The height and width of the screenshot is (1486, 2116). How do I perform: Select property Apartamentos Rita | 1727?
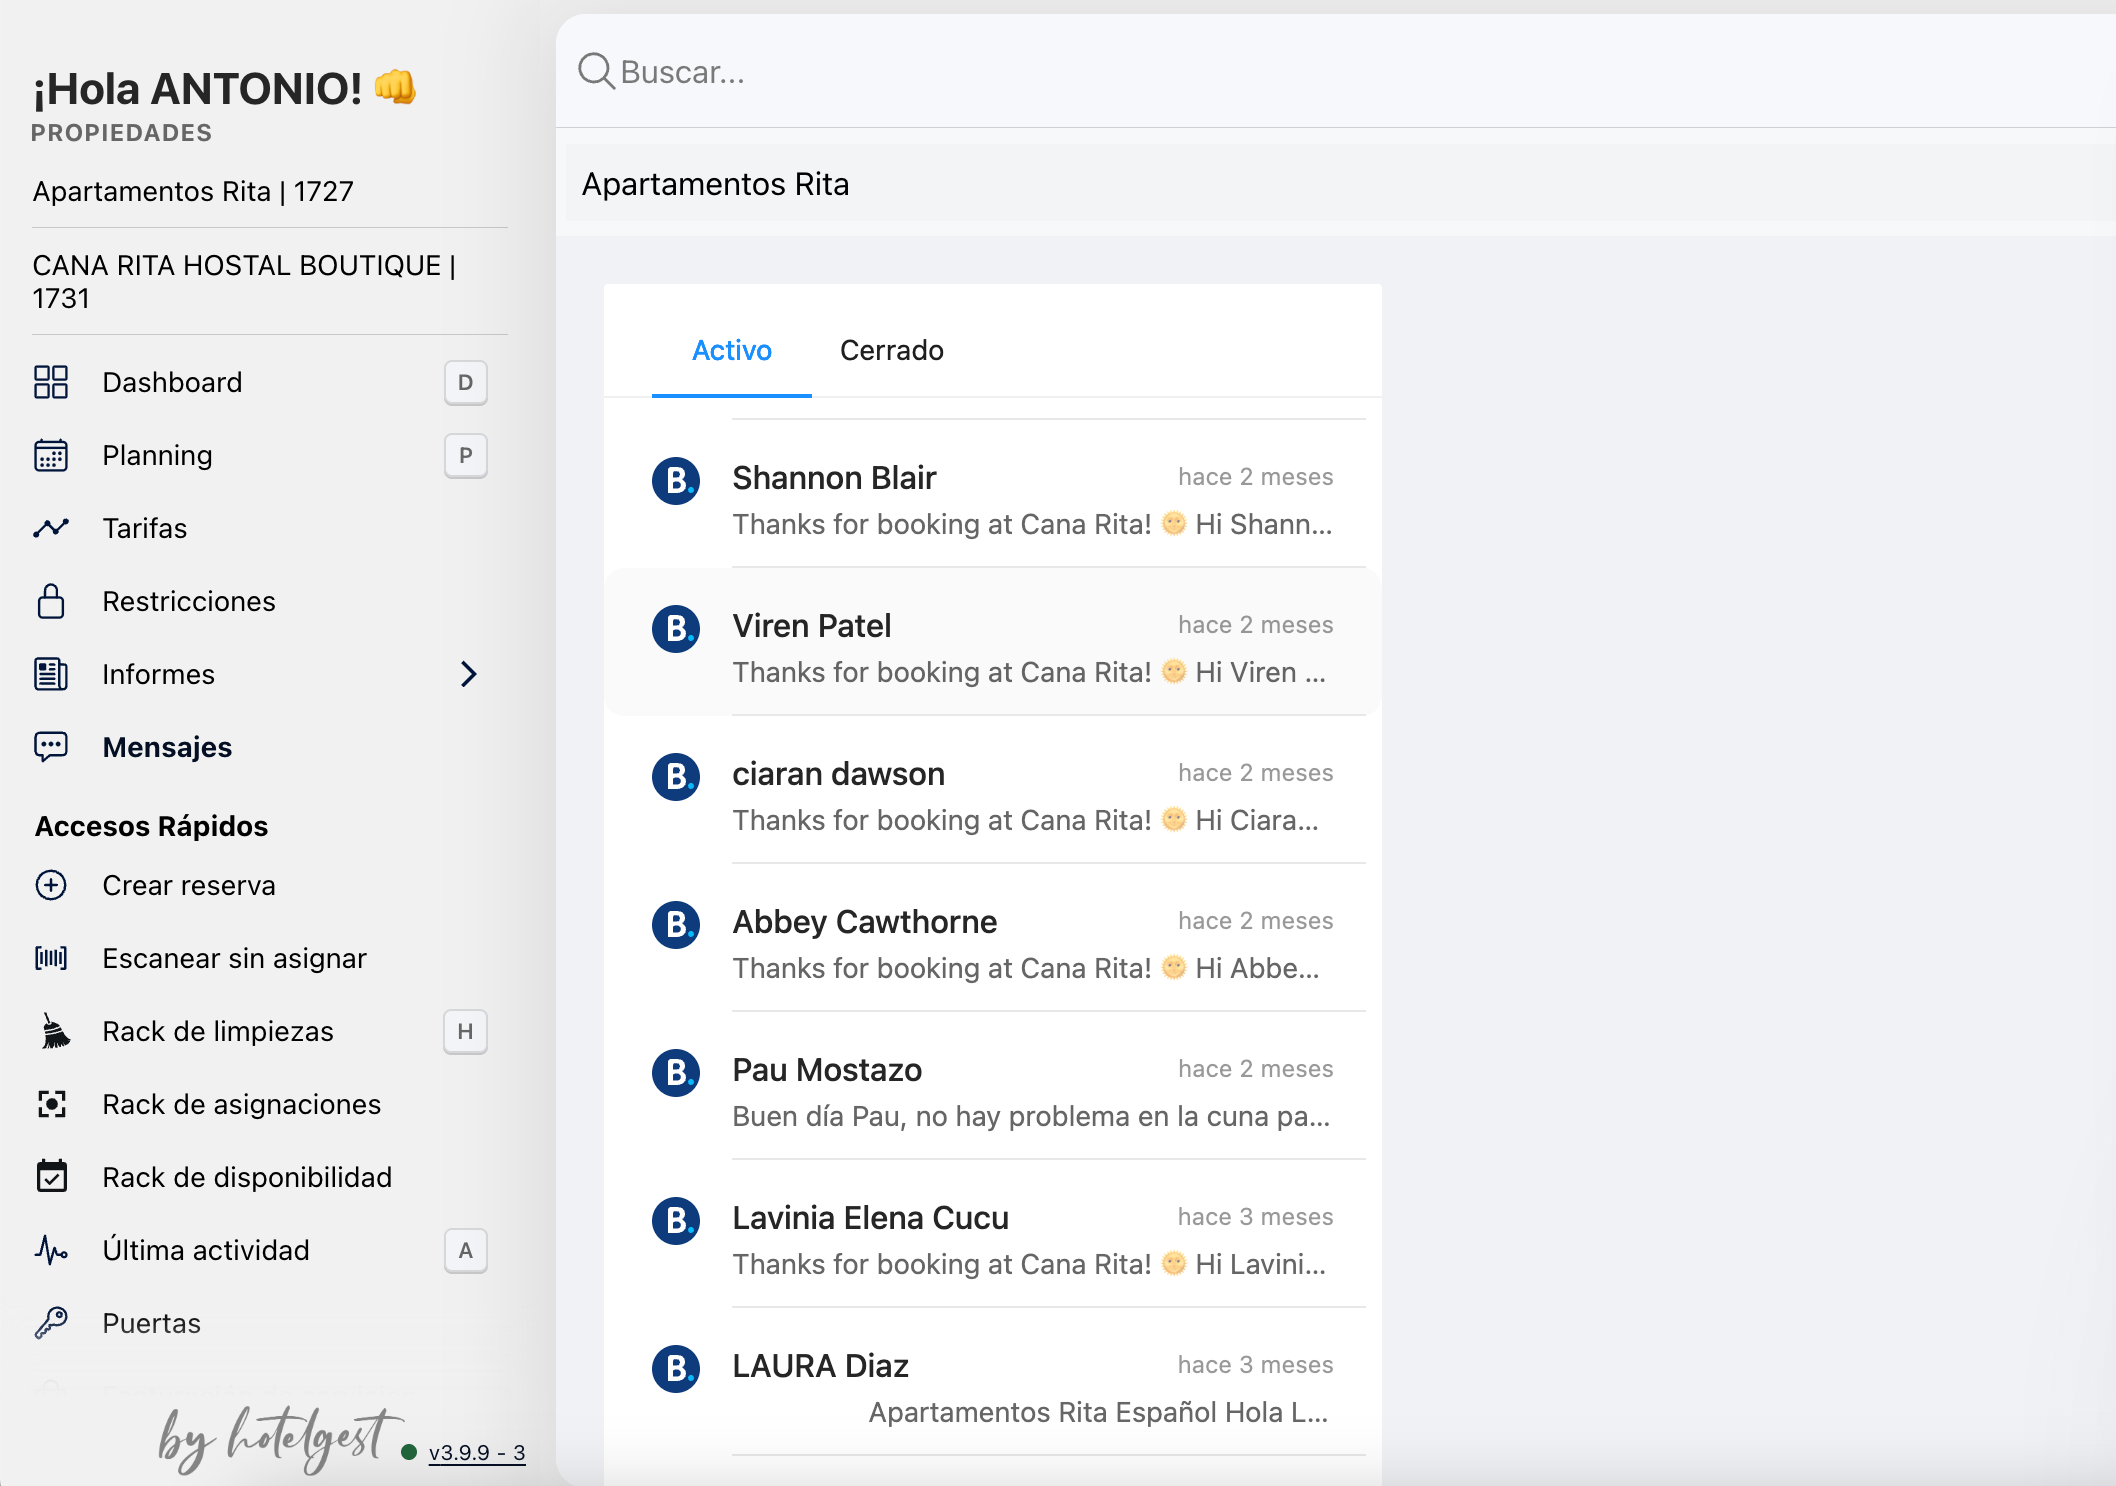pos(193,191)
